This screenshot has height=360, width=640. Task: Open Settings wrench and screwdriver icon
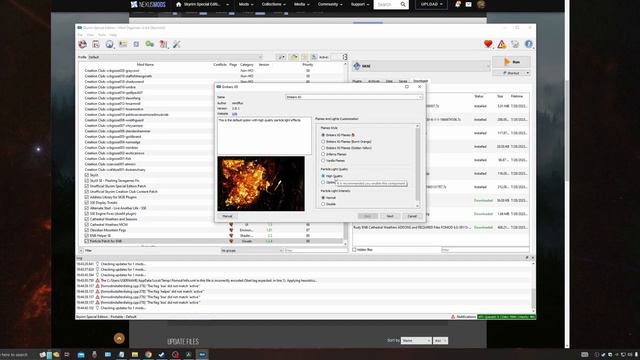pyautogui.click(x=177, y=44)
